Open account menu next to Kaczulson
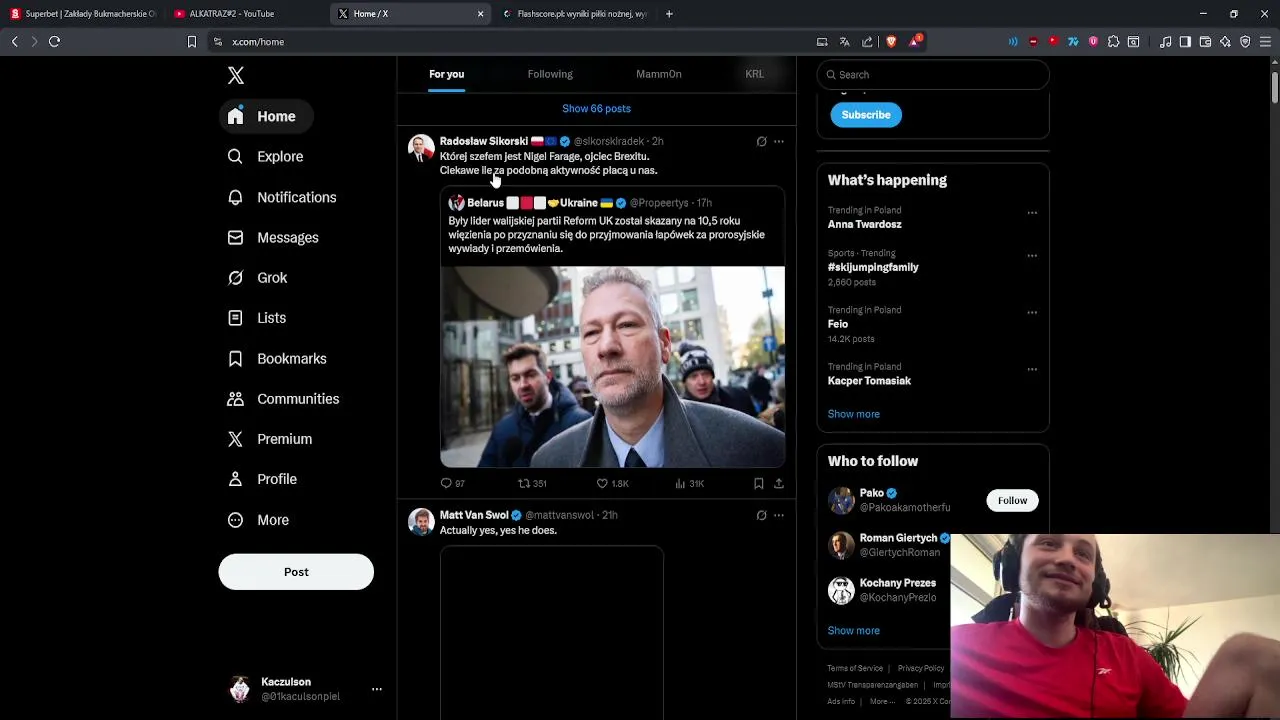This screenshot has width=1280, height=720. 377,689
